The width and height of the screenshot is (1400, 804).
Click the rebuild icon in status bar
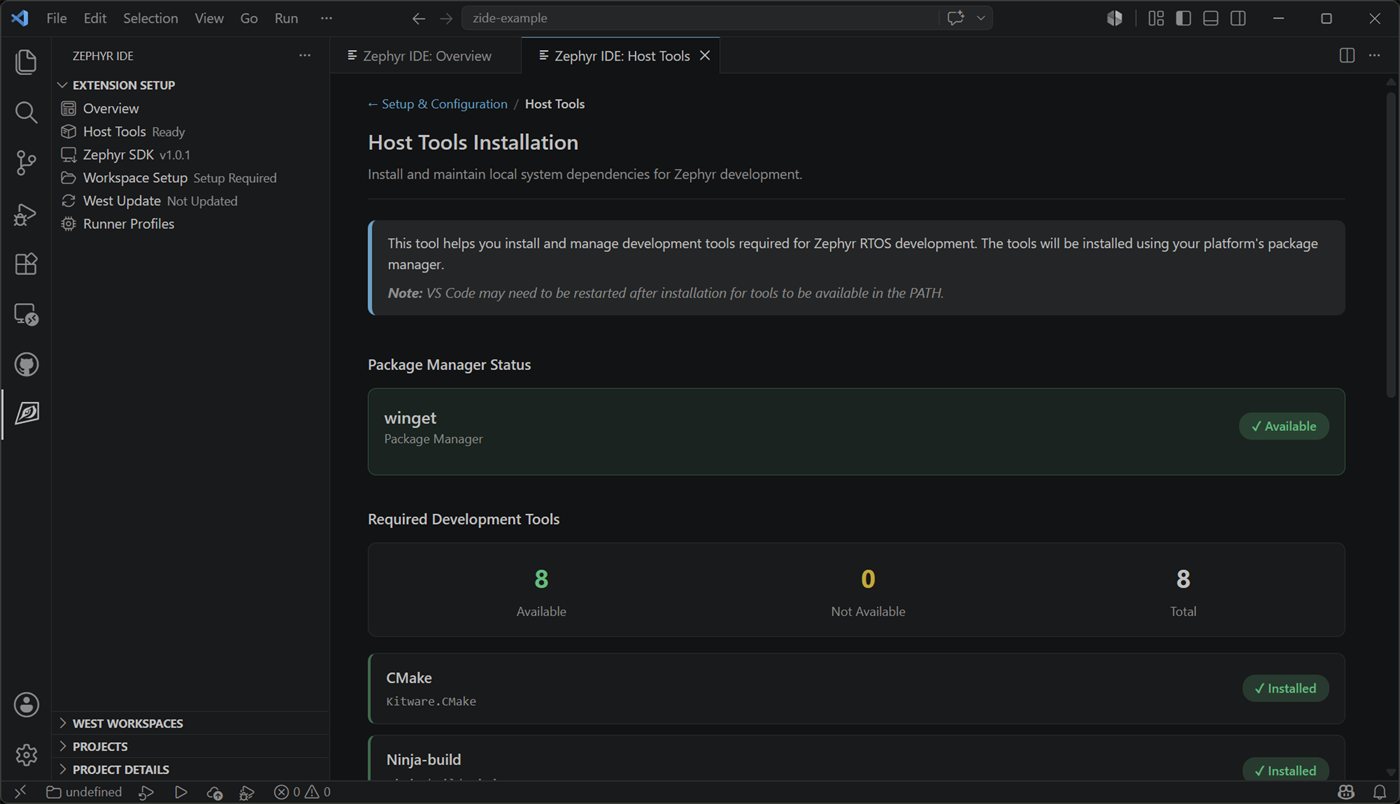146,792
